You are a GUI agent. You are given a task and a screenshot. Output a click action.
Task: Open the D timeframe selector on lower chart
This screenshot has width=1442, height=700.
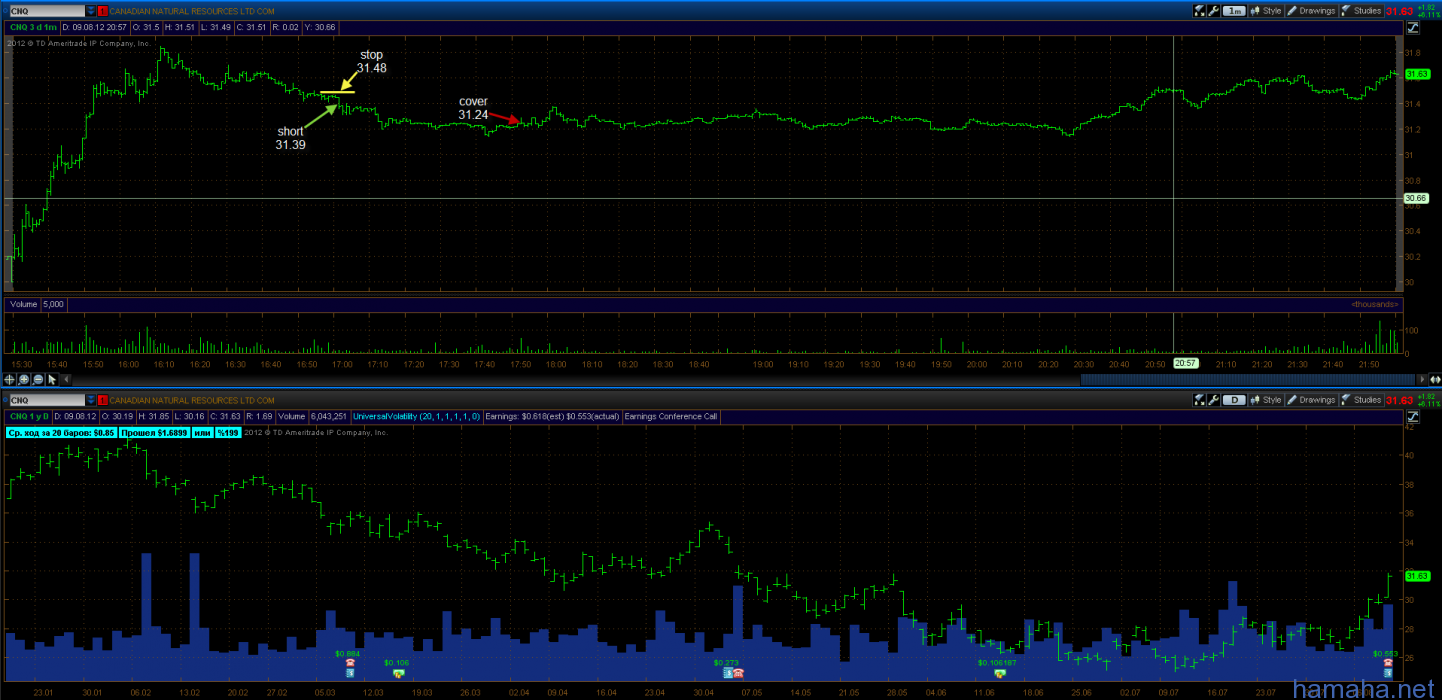[1234, 400]
